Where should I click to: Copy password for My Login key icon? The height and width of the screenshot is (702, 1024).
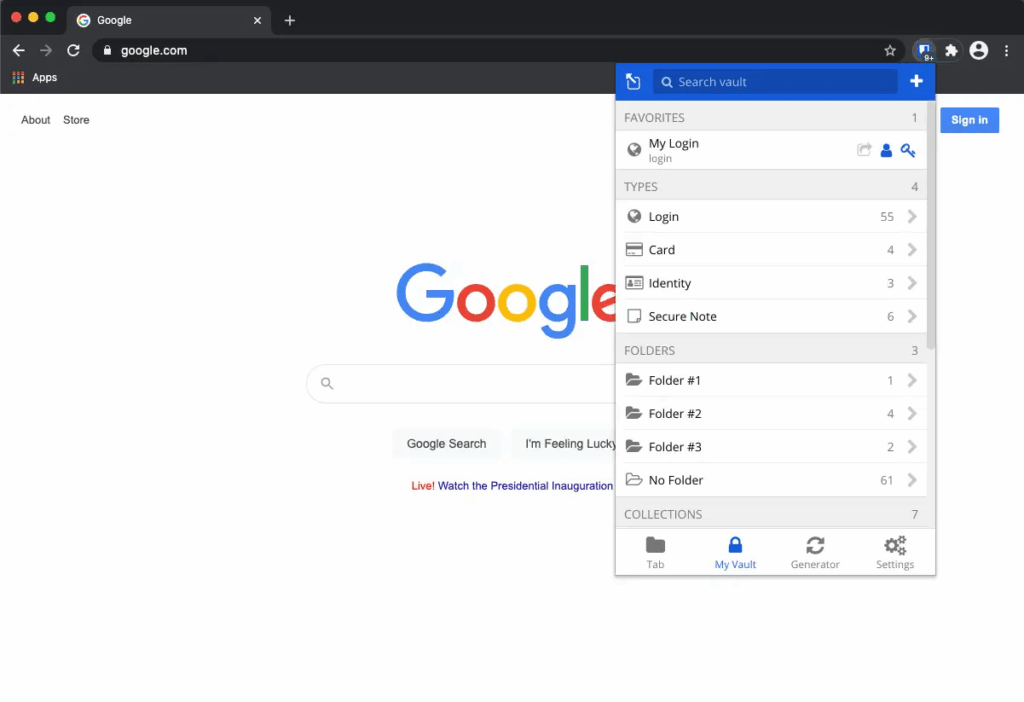pos(908,150)
